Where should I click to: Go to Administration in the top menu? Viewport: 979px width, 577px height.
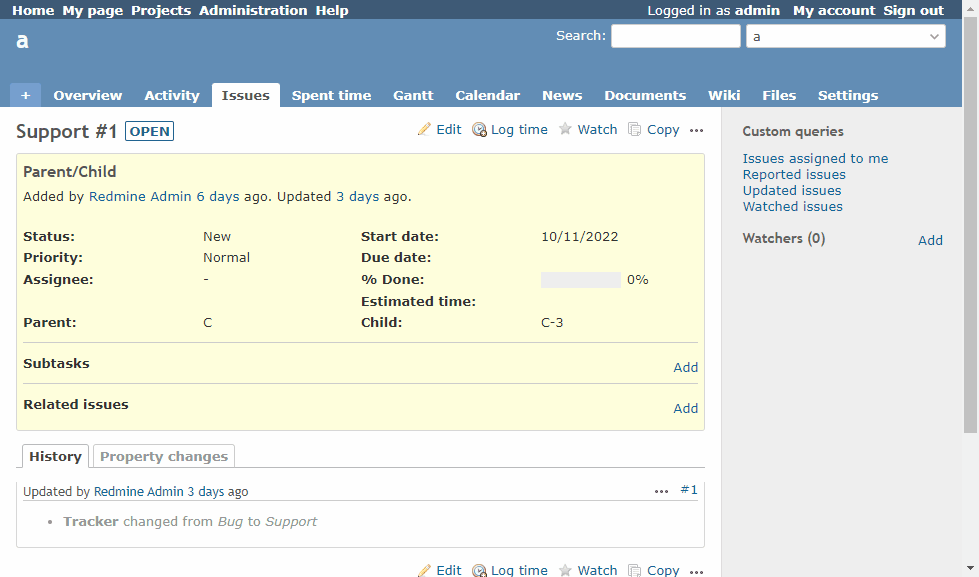point(253,10)
